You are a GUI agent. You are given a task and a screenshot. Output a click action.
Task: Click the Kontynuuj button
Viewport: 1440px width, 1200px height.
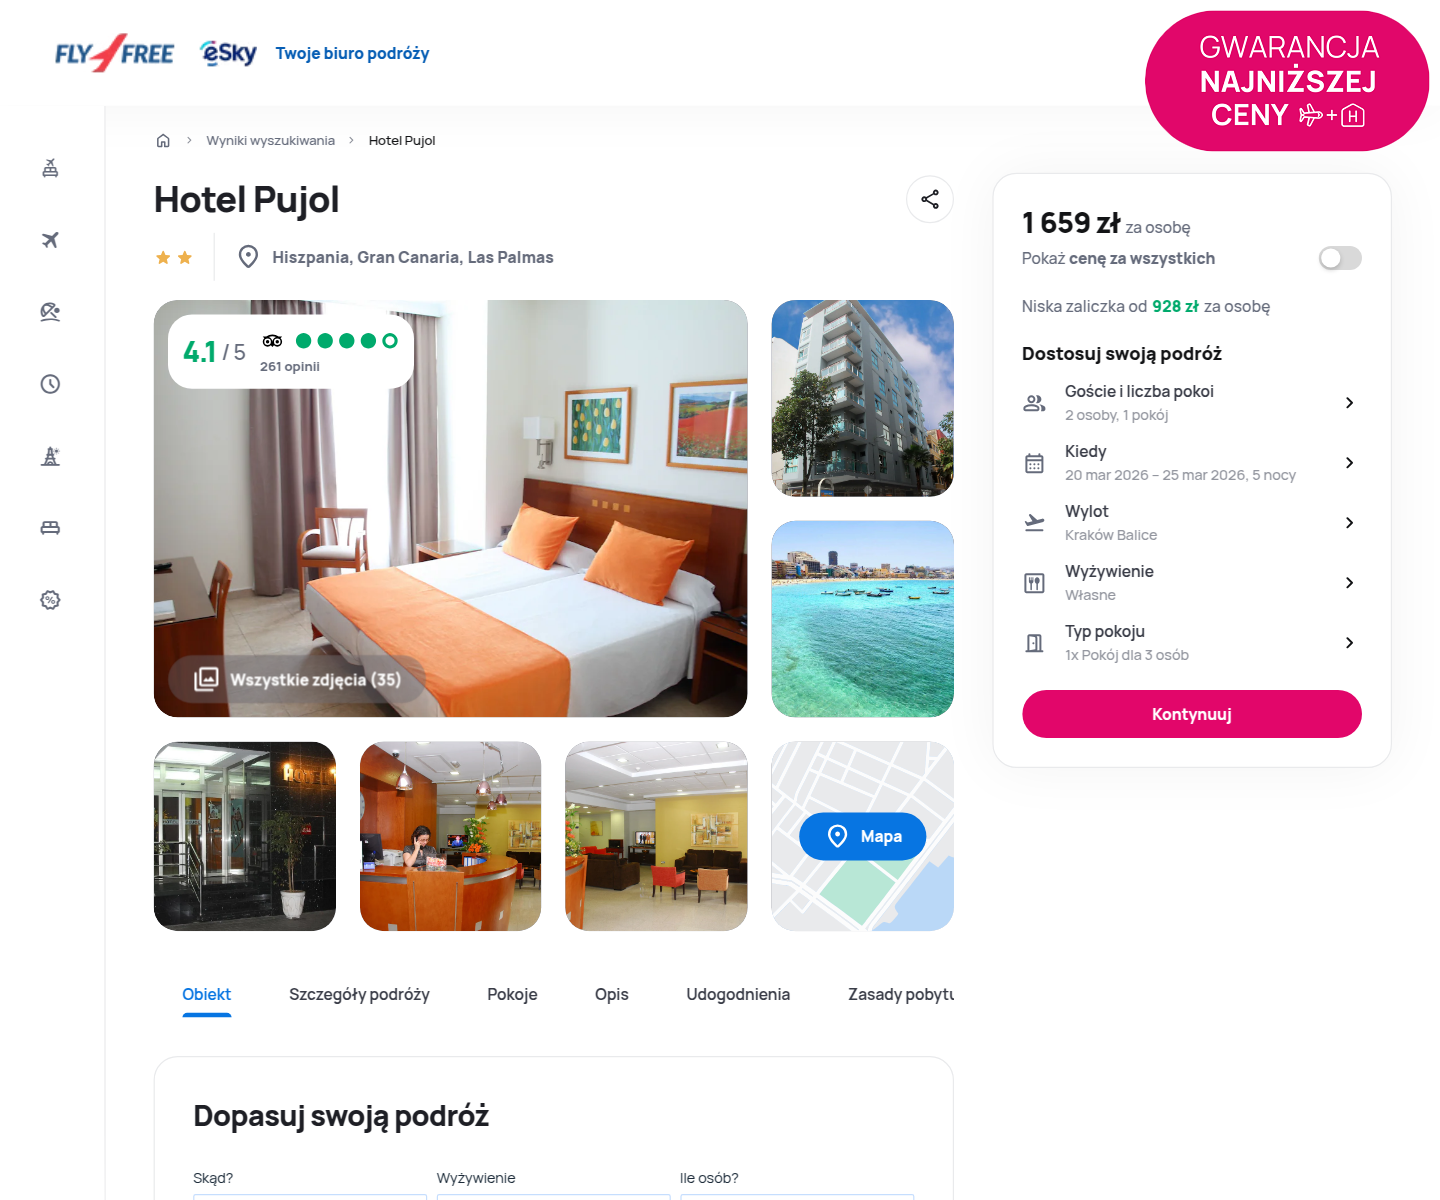point(1191,714)
